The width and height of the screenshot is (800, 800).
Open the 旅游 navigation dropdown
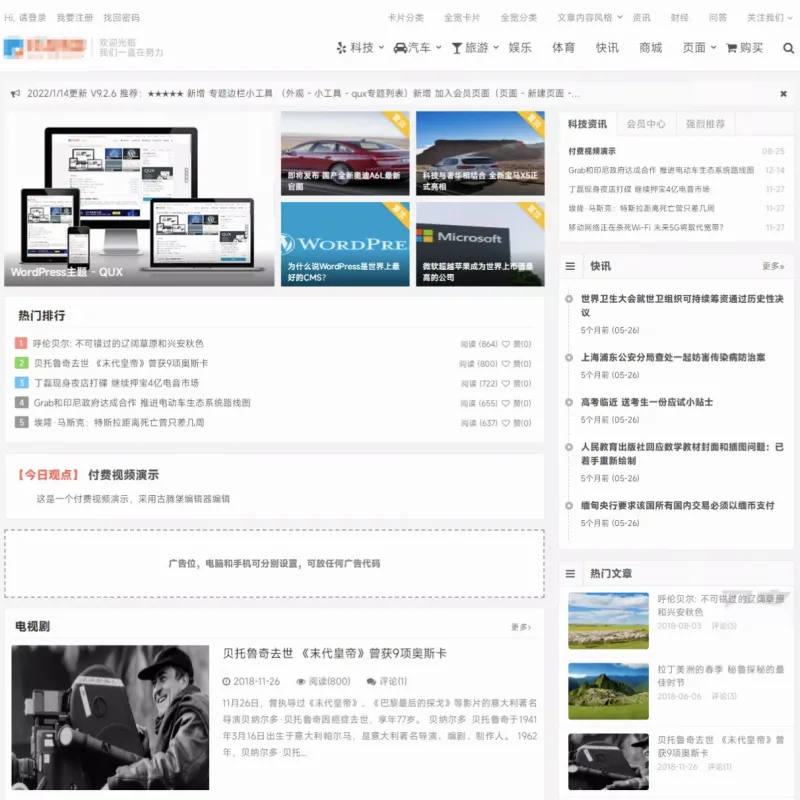tap(475, 48)
